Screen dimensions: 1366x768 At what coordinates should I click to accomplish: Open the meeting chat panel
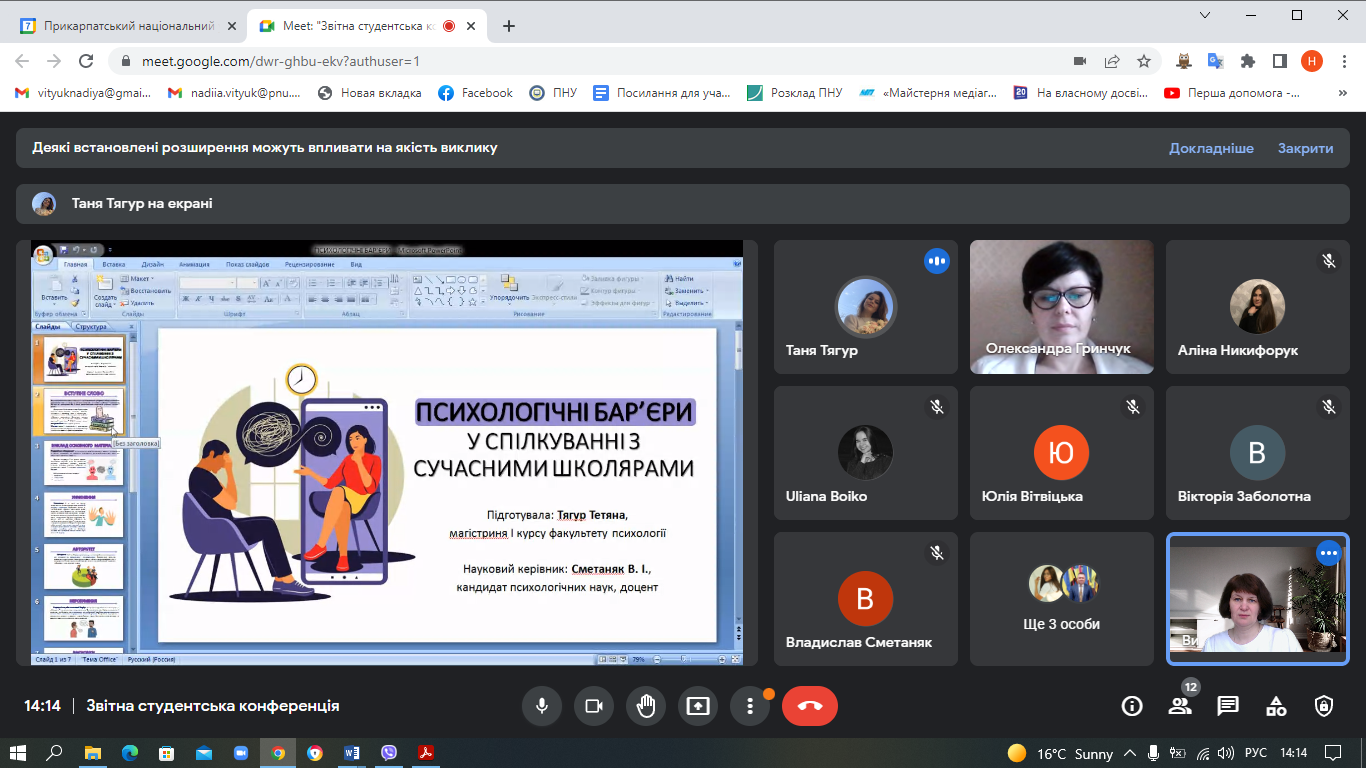(1228, 706)
